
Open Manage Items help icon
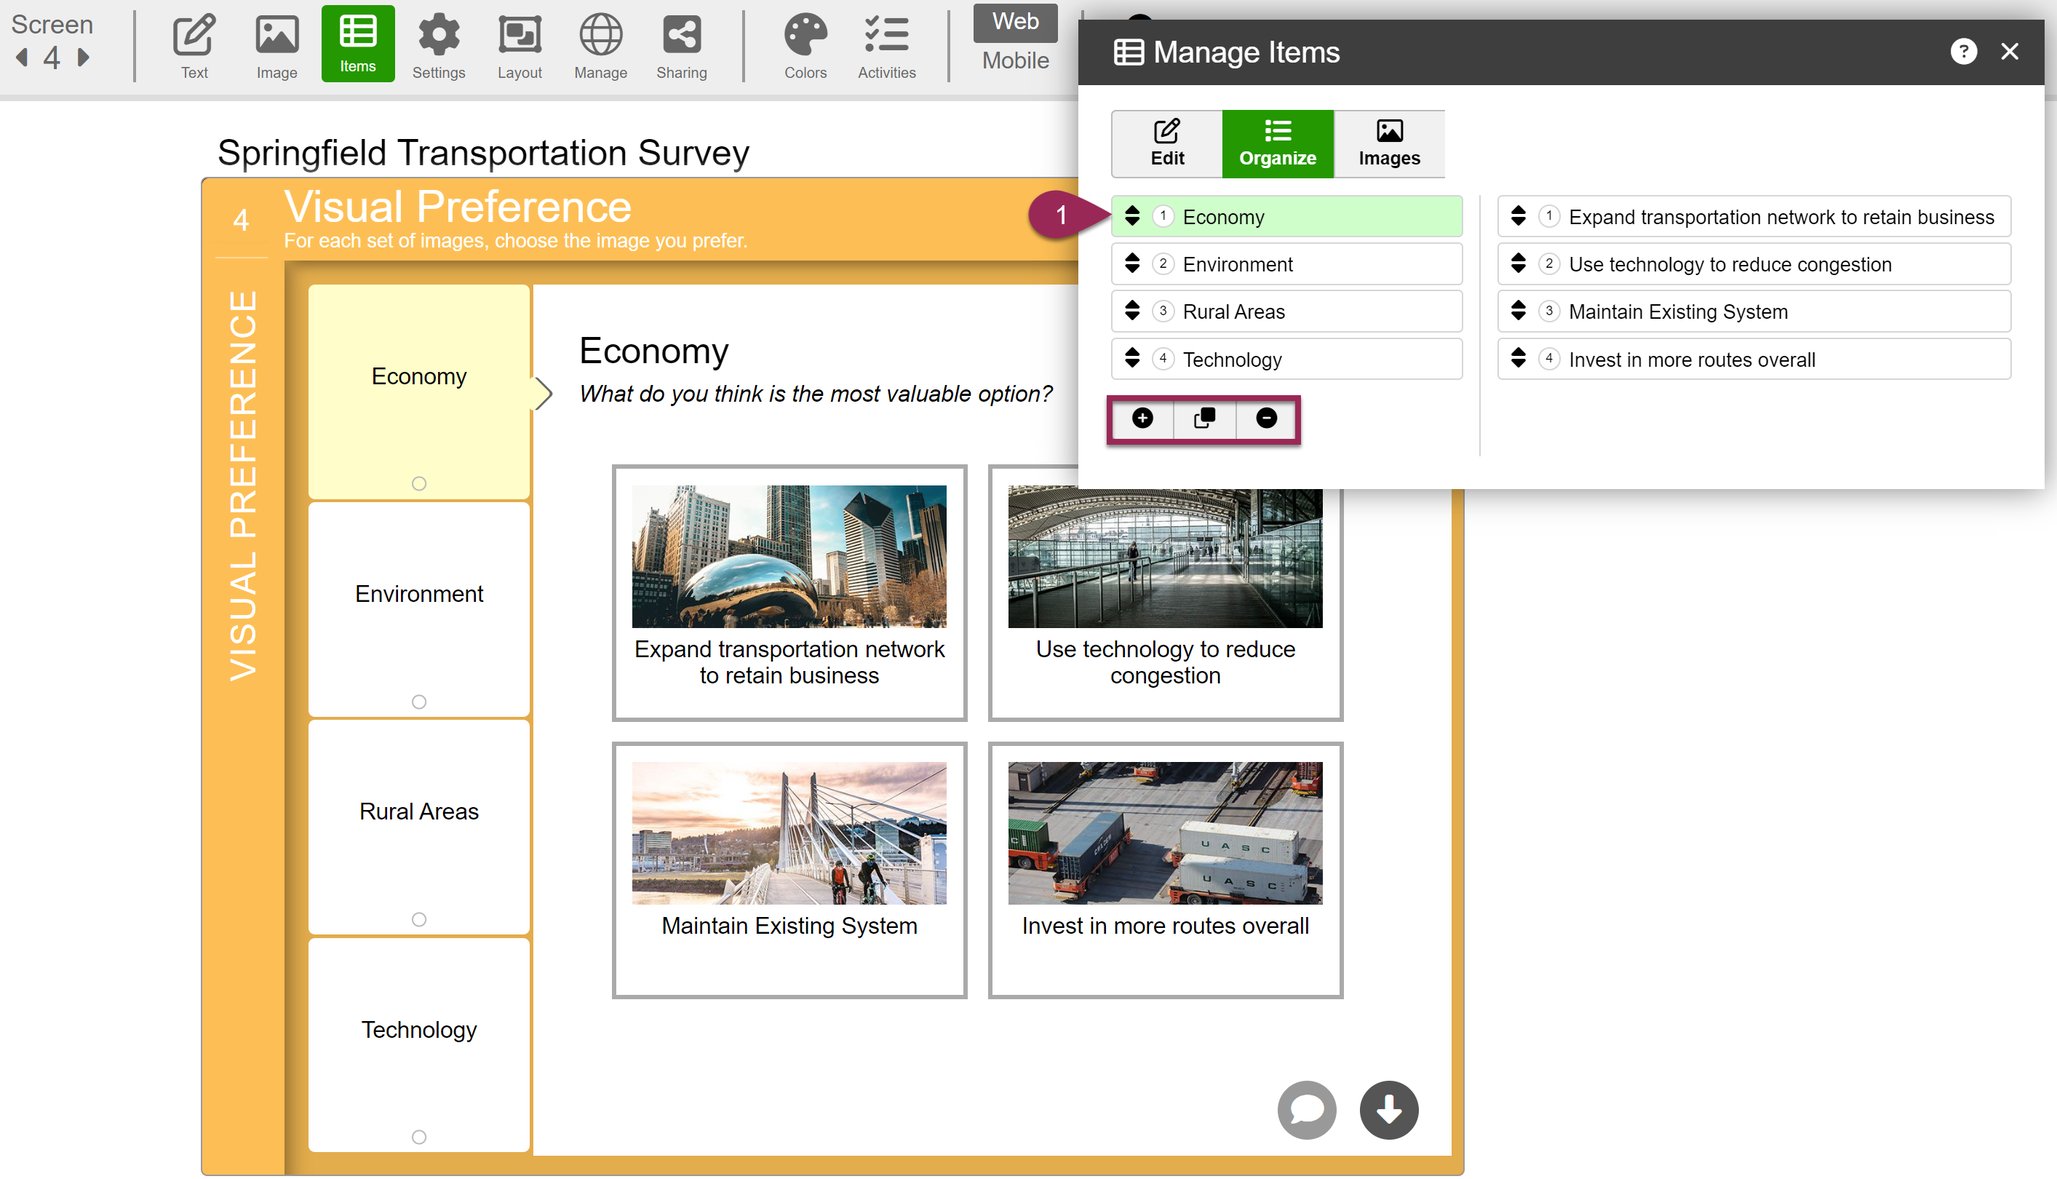(1963, 52)
